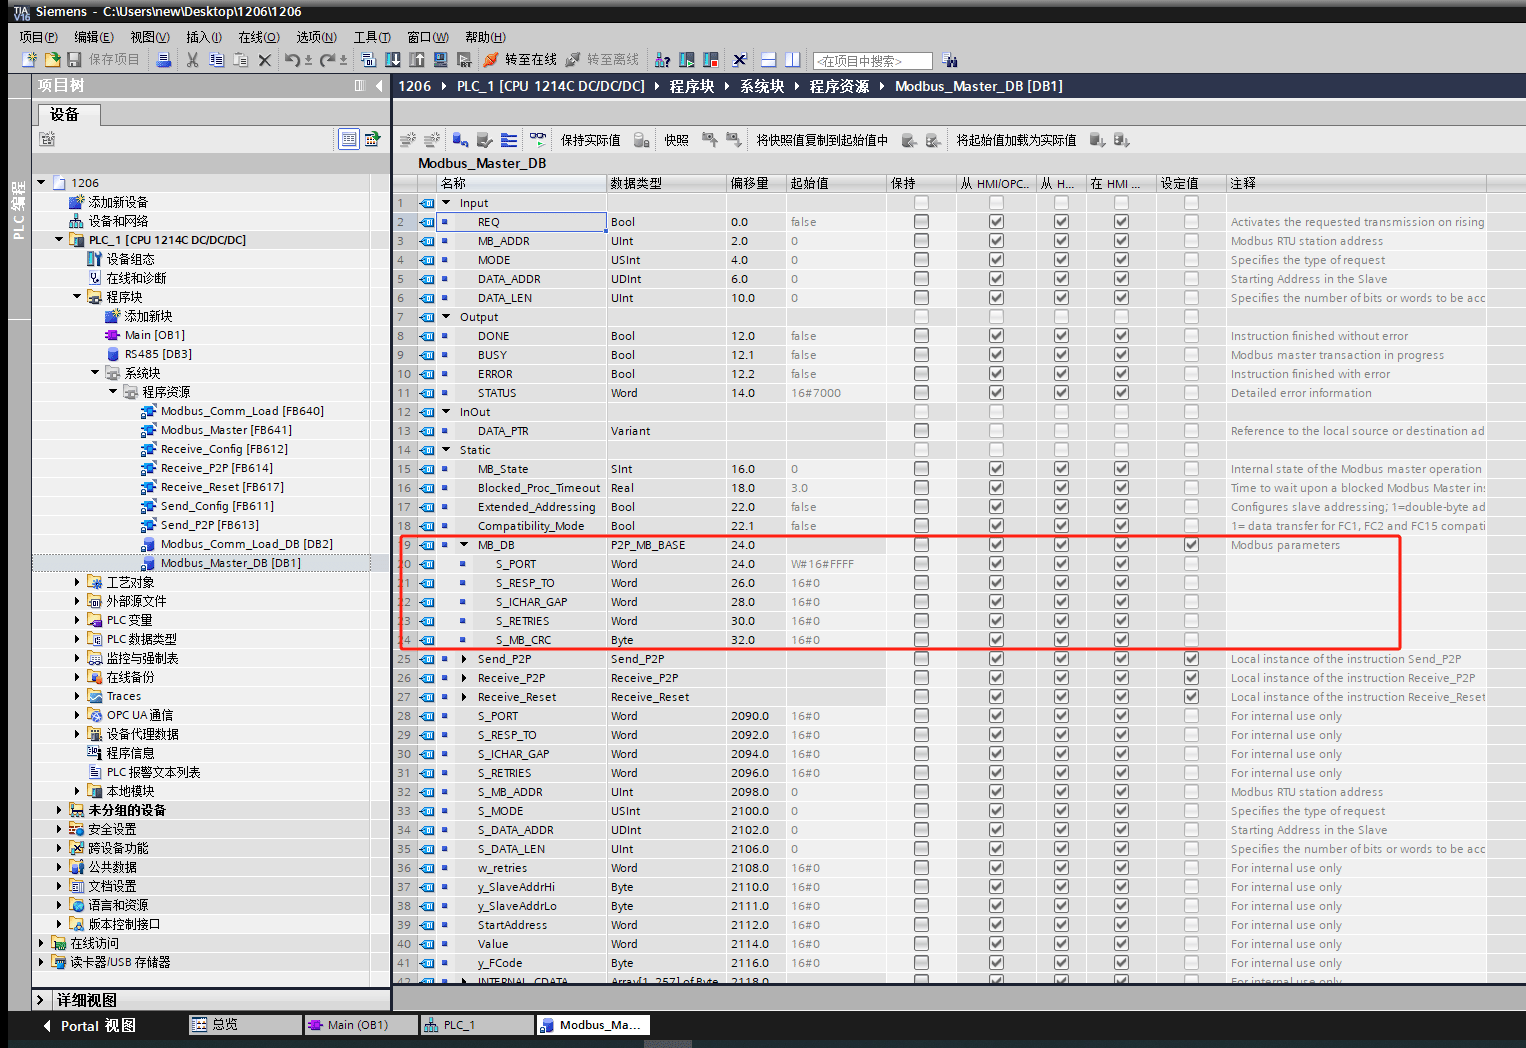Click the search-in-project binoculars icon
Viewport: 1526px width, 1048px height.
(x=949, y=60)
